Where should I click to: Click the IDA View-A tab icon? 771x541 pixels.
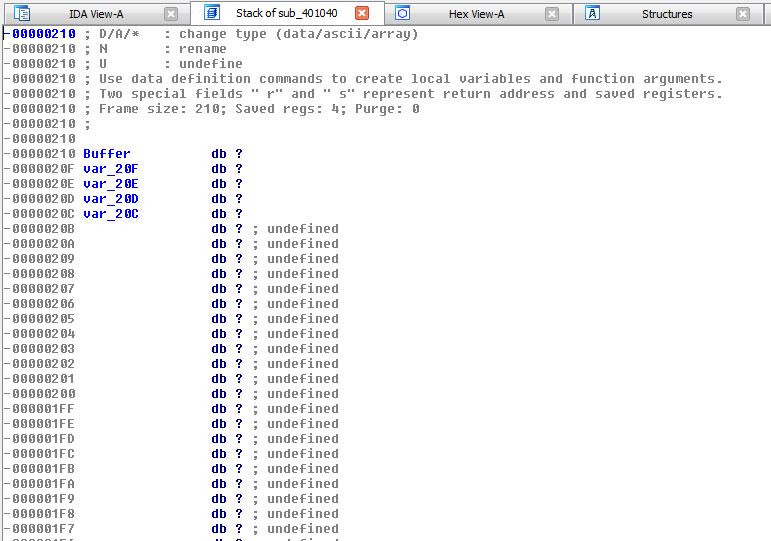22,14
